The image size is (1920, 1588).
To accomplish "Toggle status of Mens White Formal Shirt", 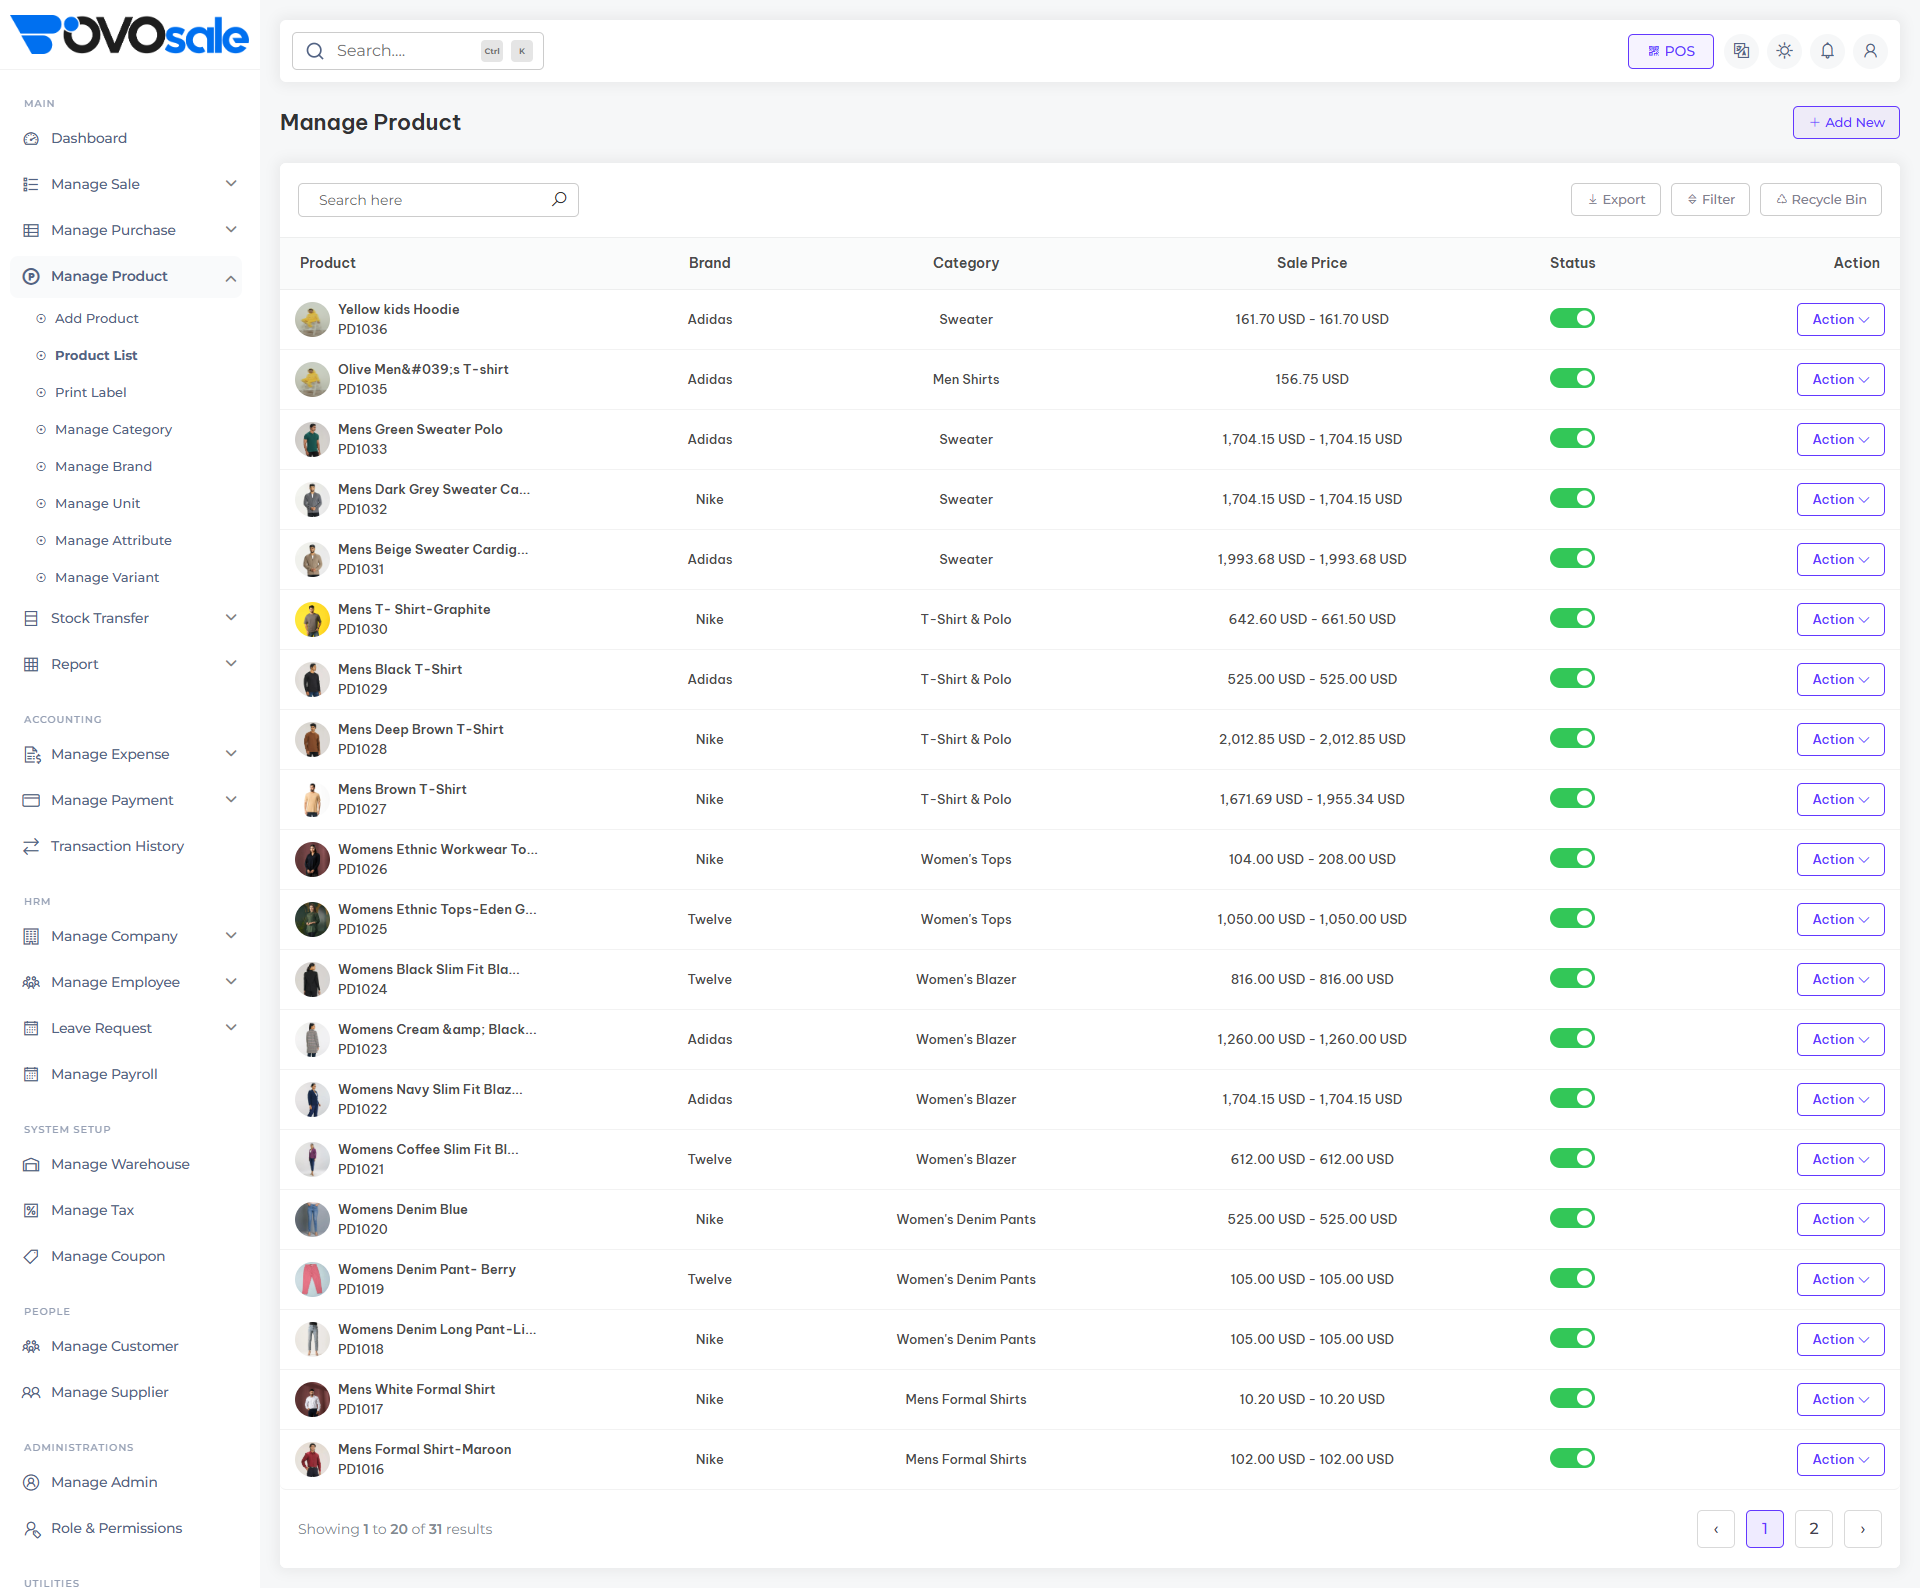I will pos(1572,1398).
